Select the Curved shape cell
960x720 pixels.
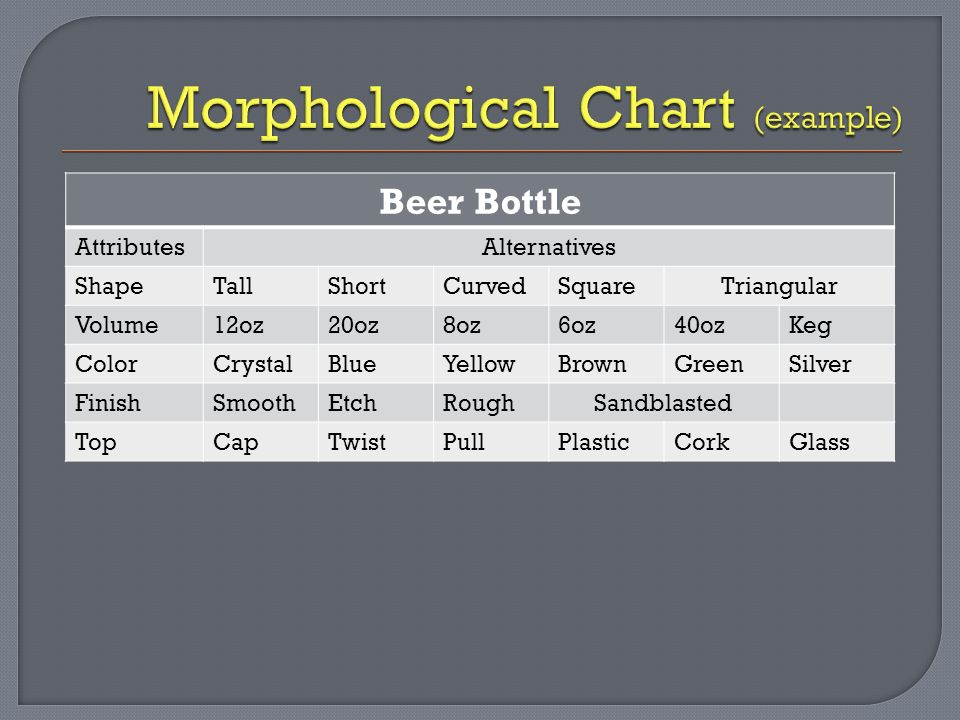491,286
